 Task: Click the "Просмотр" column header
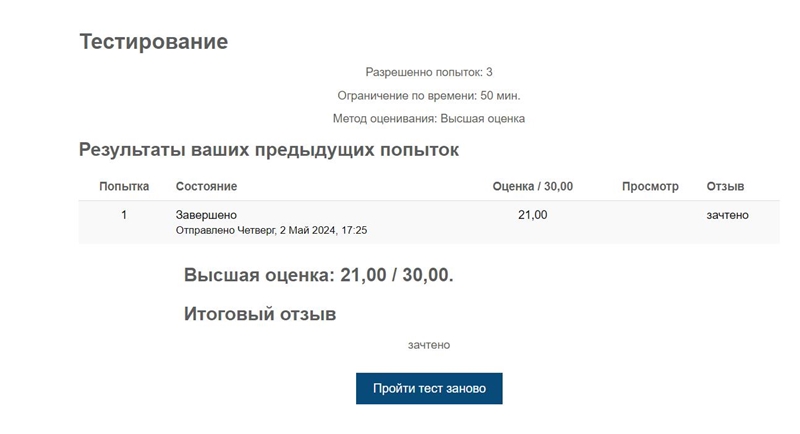[650, 186]
